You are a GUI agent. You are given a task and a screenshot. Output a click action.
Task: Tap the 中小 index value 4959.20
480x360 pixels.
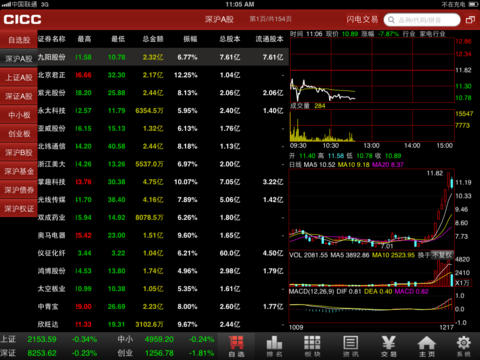[159, 339]
